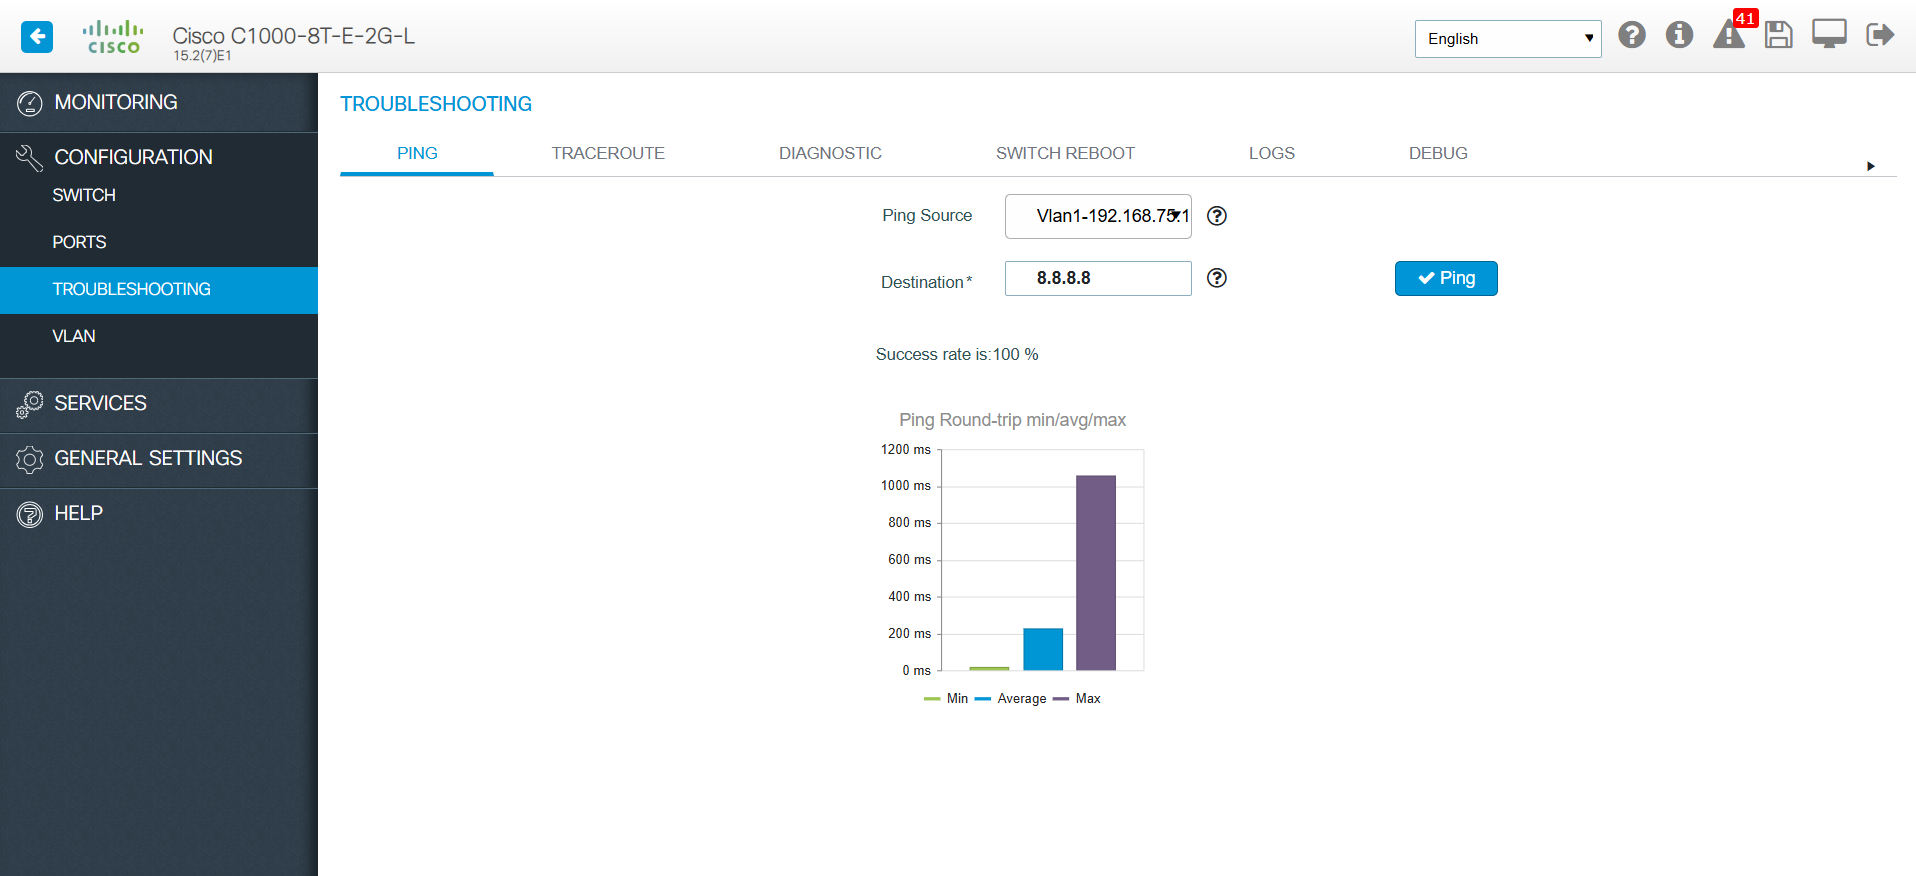
Task: Open GENERAL SETTINGS in sidebar
Action: (x=159, y=459)
